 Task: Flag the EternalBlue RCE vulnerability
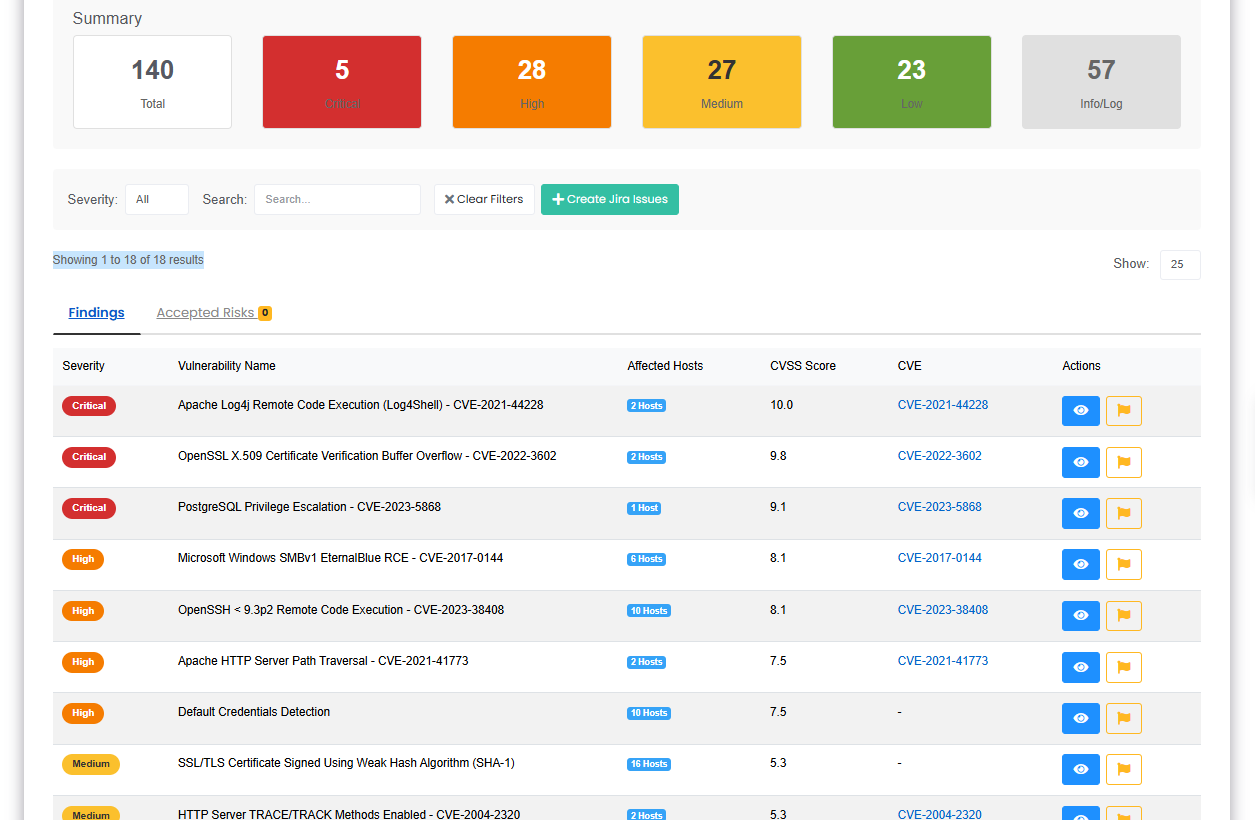(1123, 564)
